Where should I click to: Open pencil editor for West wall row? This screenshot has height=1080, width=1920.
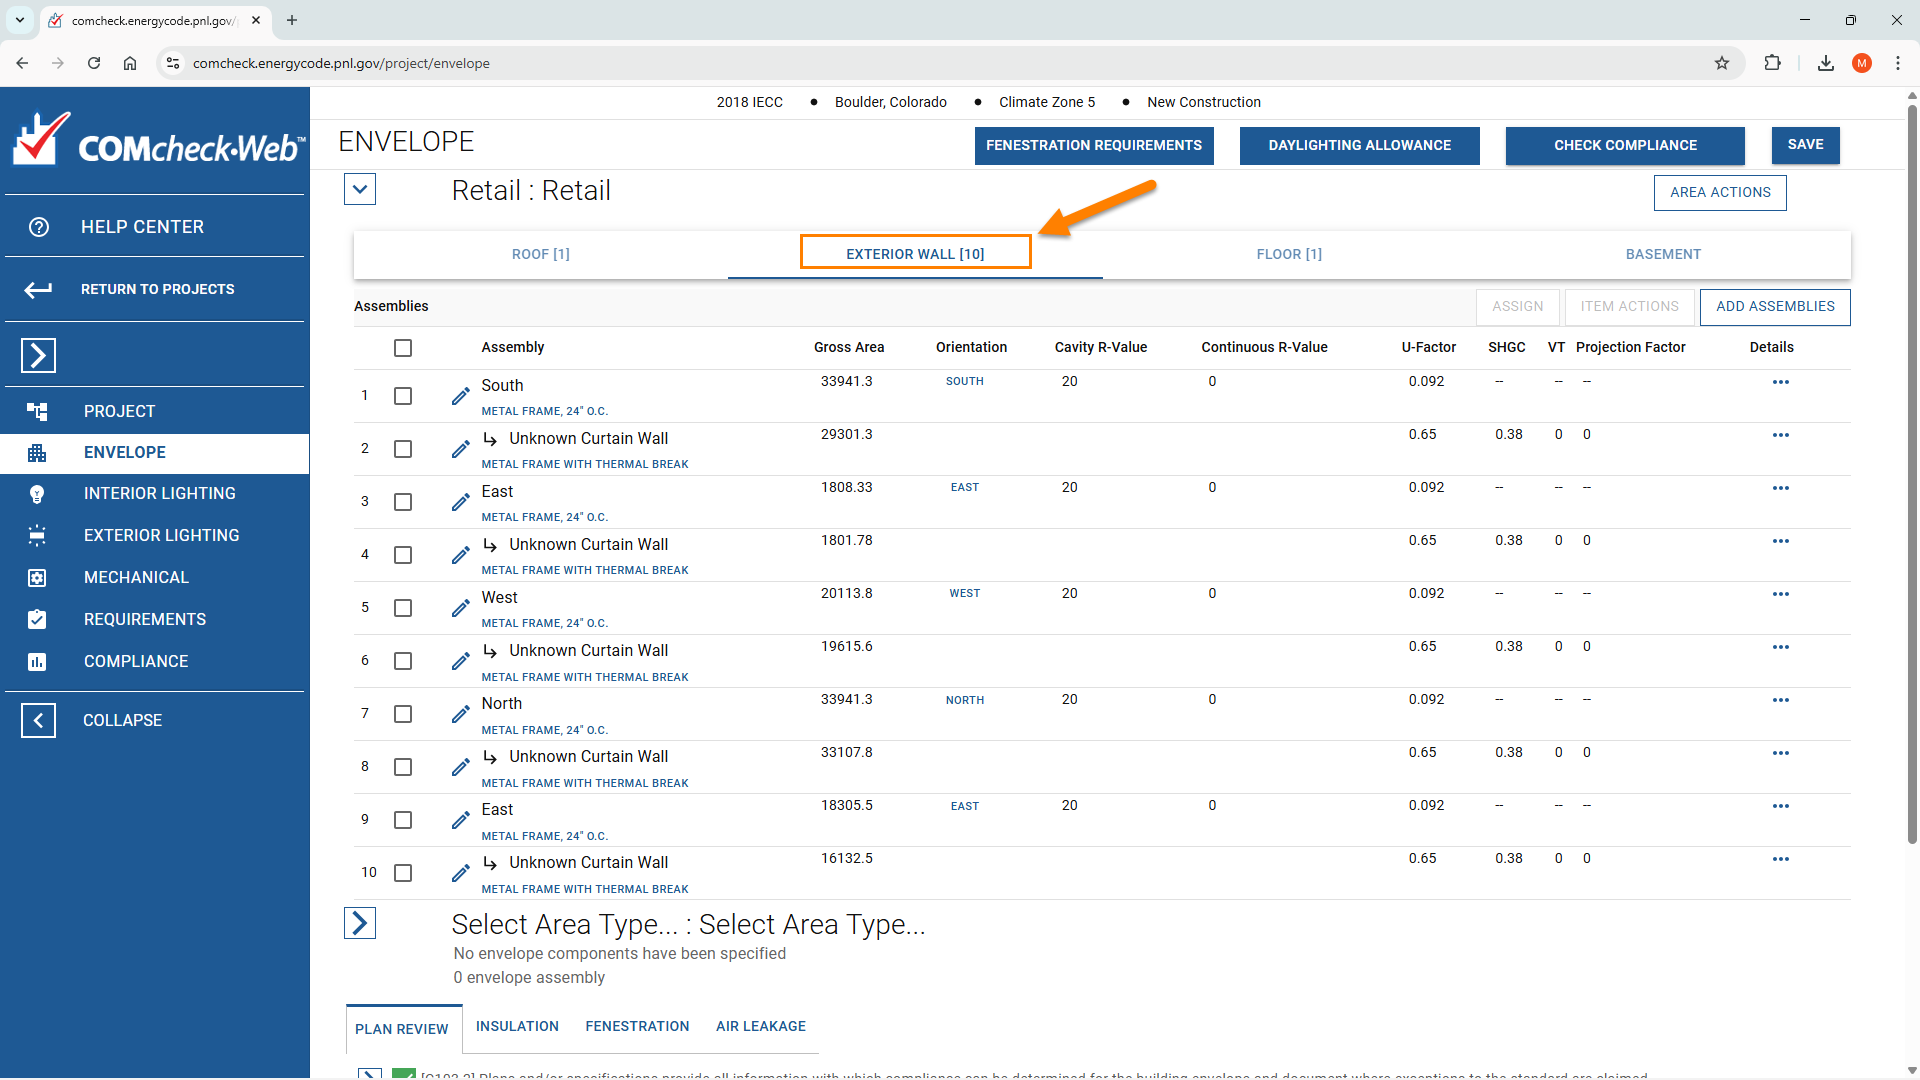tap(460, 608)
